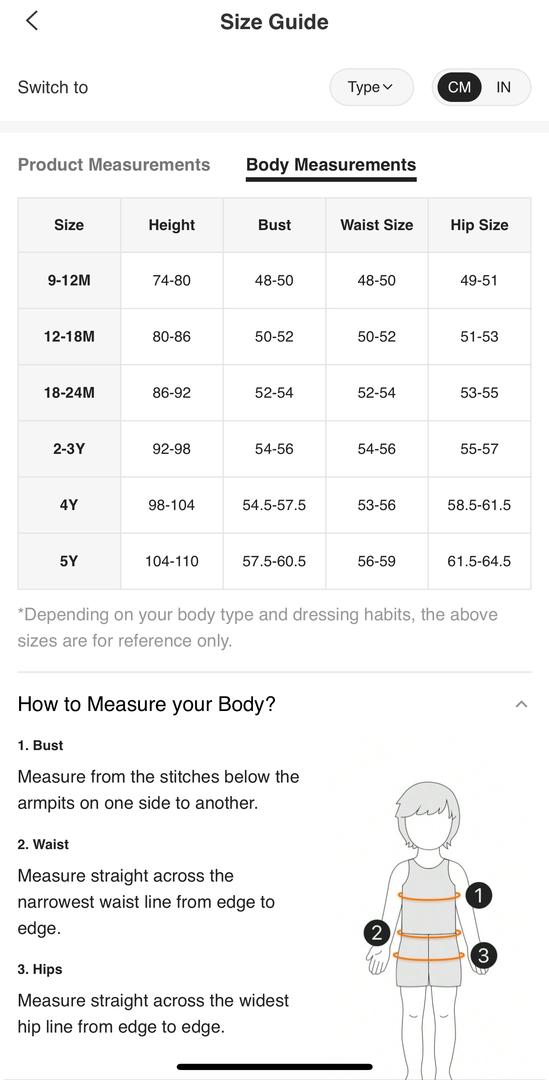Click numbered marker 3 on figure
The width and height of the screenshot is (549, 1080).
coord(484,955)
